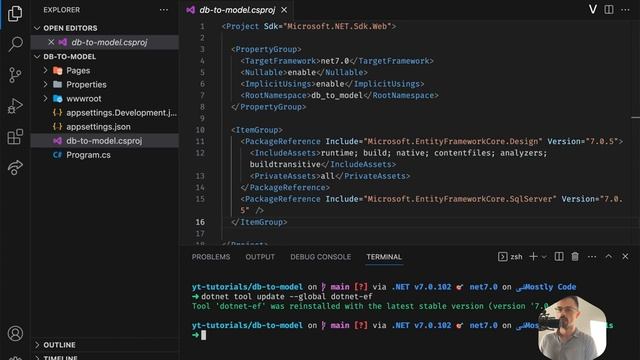This screenshot has width=640, height=360.
Task: Expand the Properties folder
Action: click(x=45, y=84)
